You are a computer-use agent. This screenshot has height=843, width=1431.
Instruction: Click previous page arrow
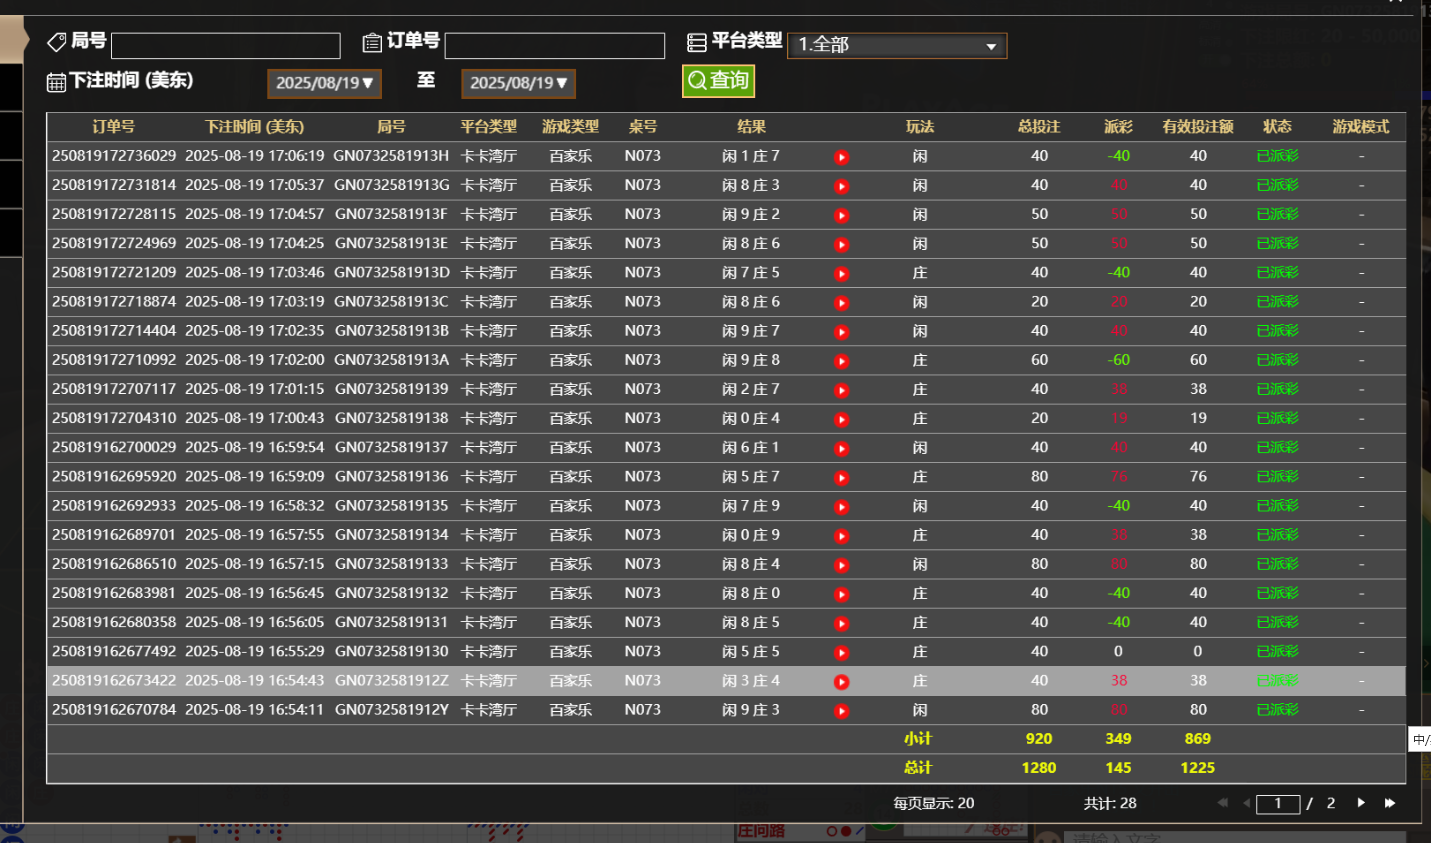(x=1246, y=803)
